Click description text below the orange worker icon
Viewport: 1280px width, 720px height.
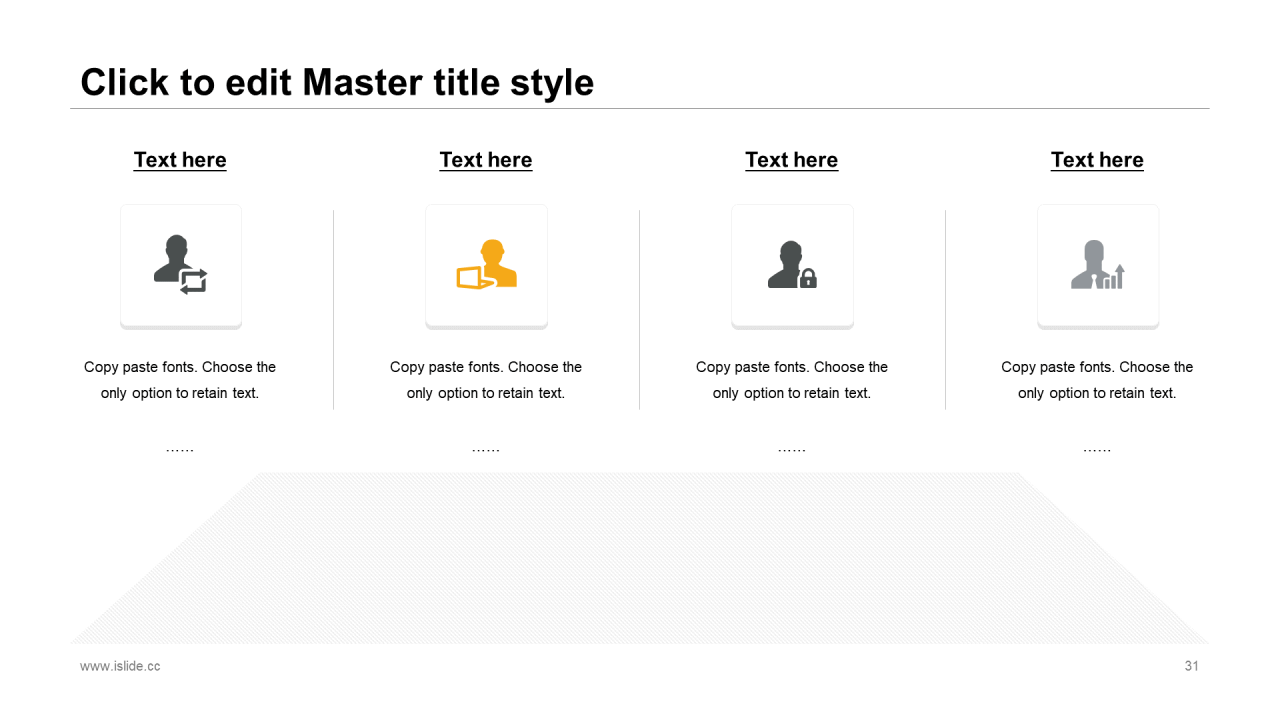(x=486, y=380)
